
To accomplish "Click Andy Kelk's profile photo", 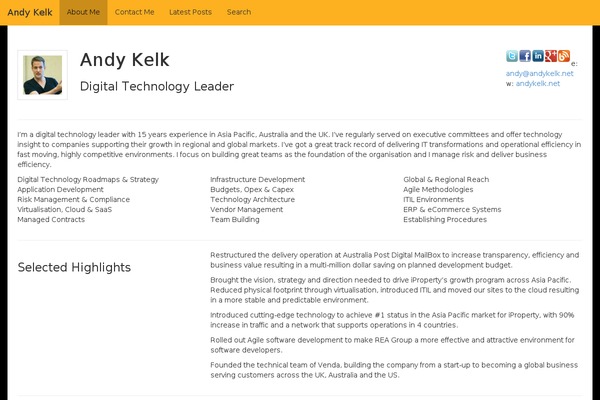I will pyautogui.click(x=42, y=75).
